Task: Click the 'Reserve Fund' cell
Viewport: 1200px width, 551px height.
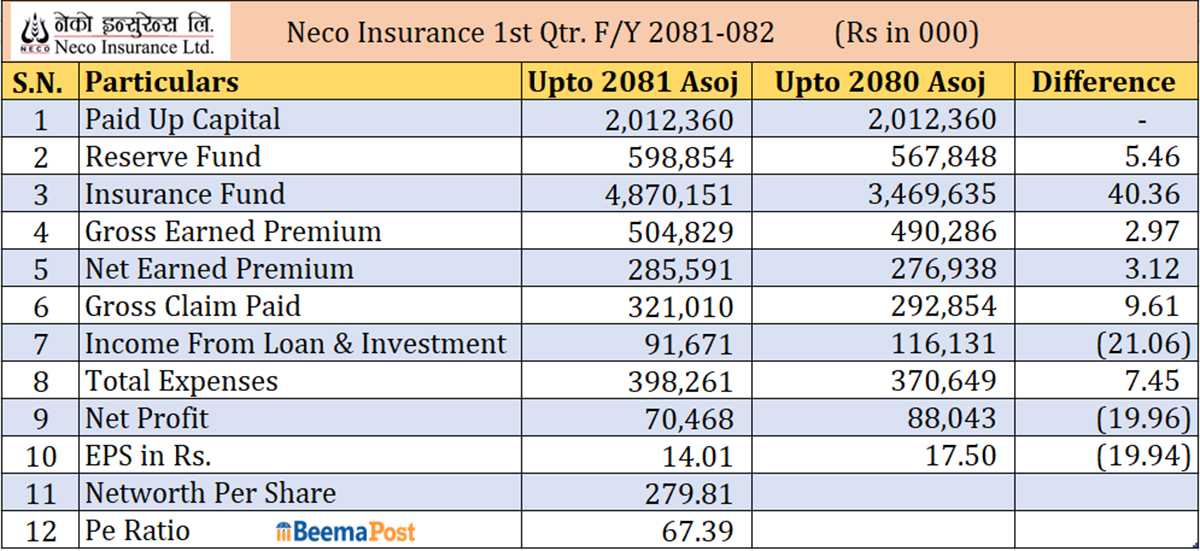Action: pyautogui.click(x=173, y=157)
